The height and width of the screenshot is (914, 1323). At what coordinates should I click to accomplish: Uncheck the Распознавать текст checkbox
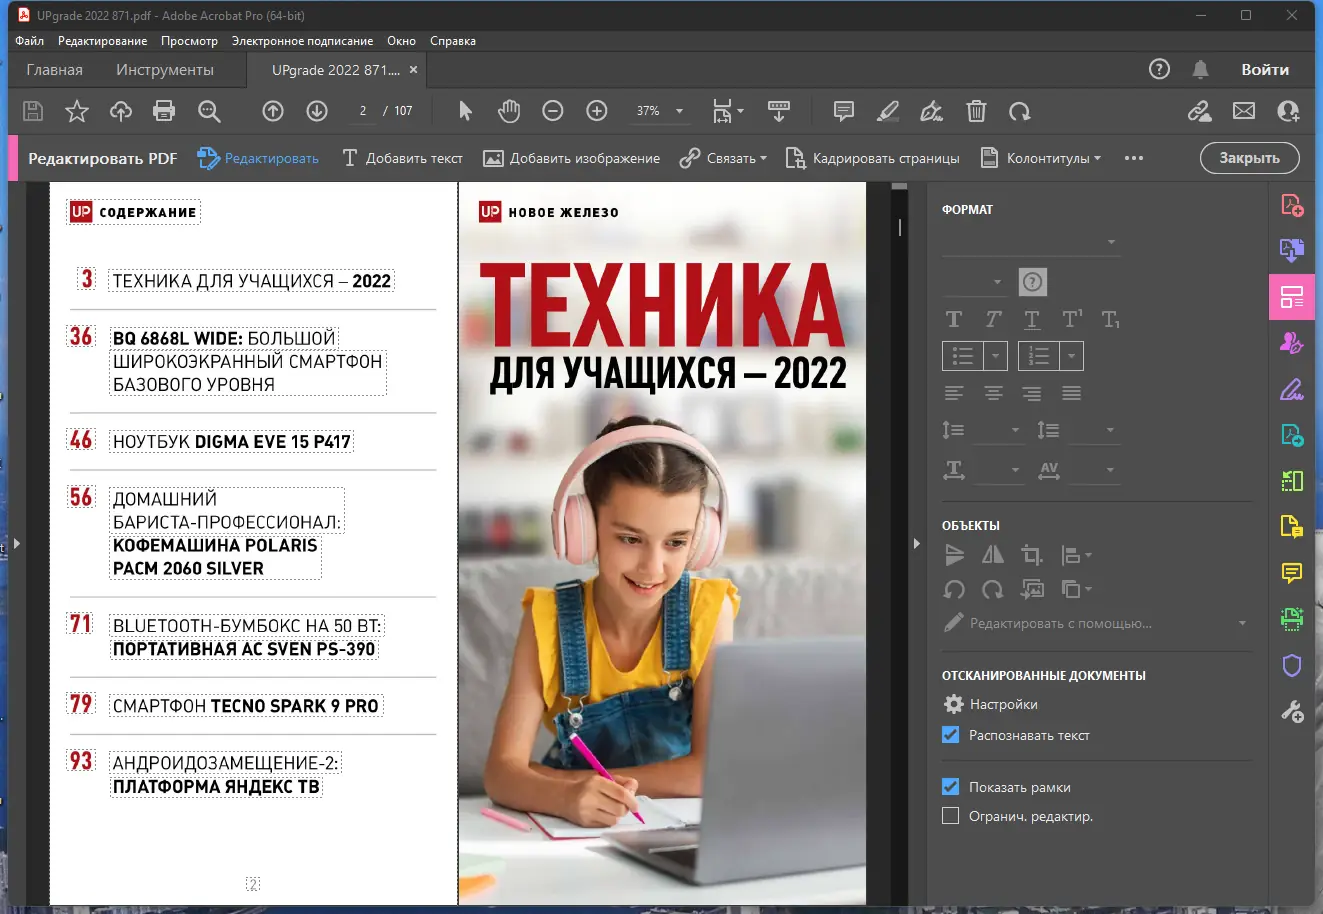click(951, 735)
